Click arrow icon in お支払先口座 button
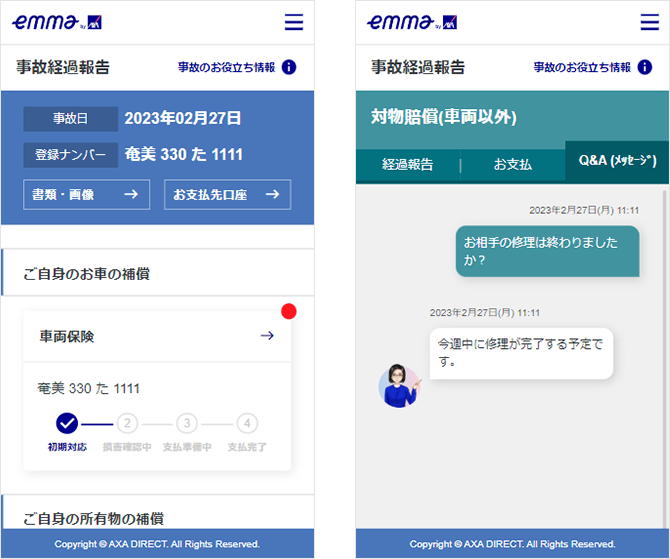Screen dimensions: 670x559 pos(273,194)
